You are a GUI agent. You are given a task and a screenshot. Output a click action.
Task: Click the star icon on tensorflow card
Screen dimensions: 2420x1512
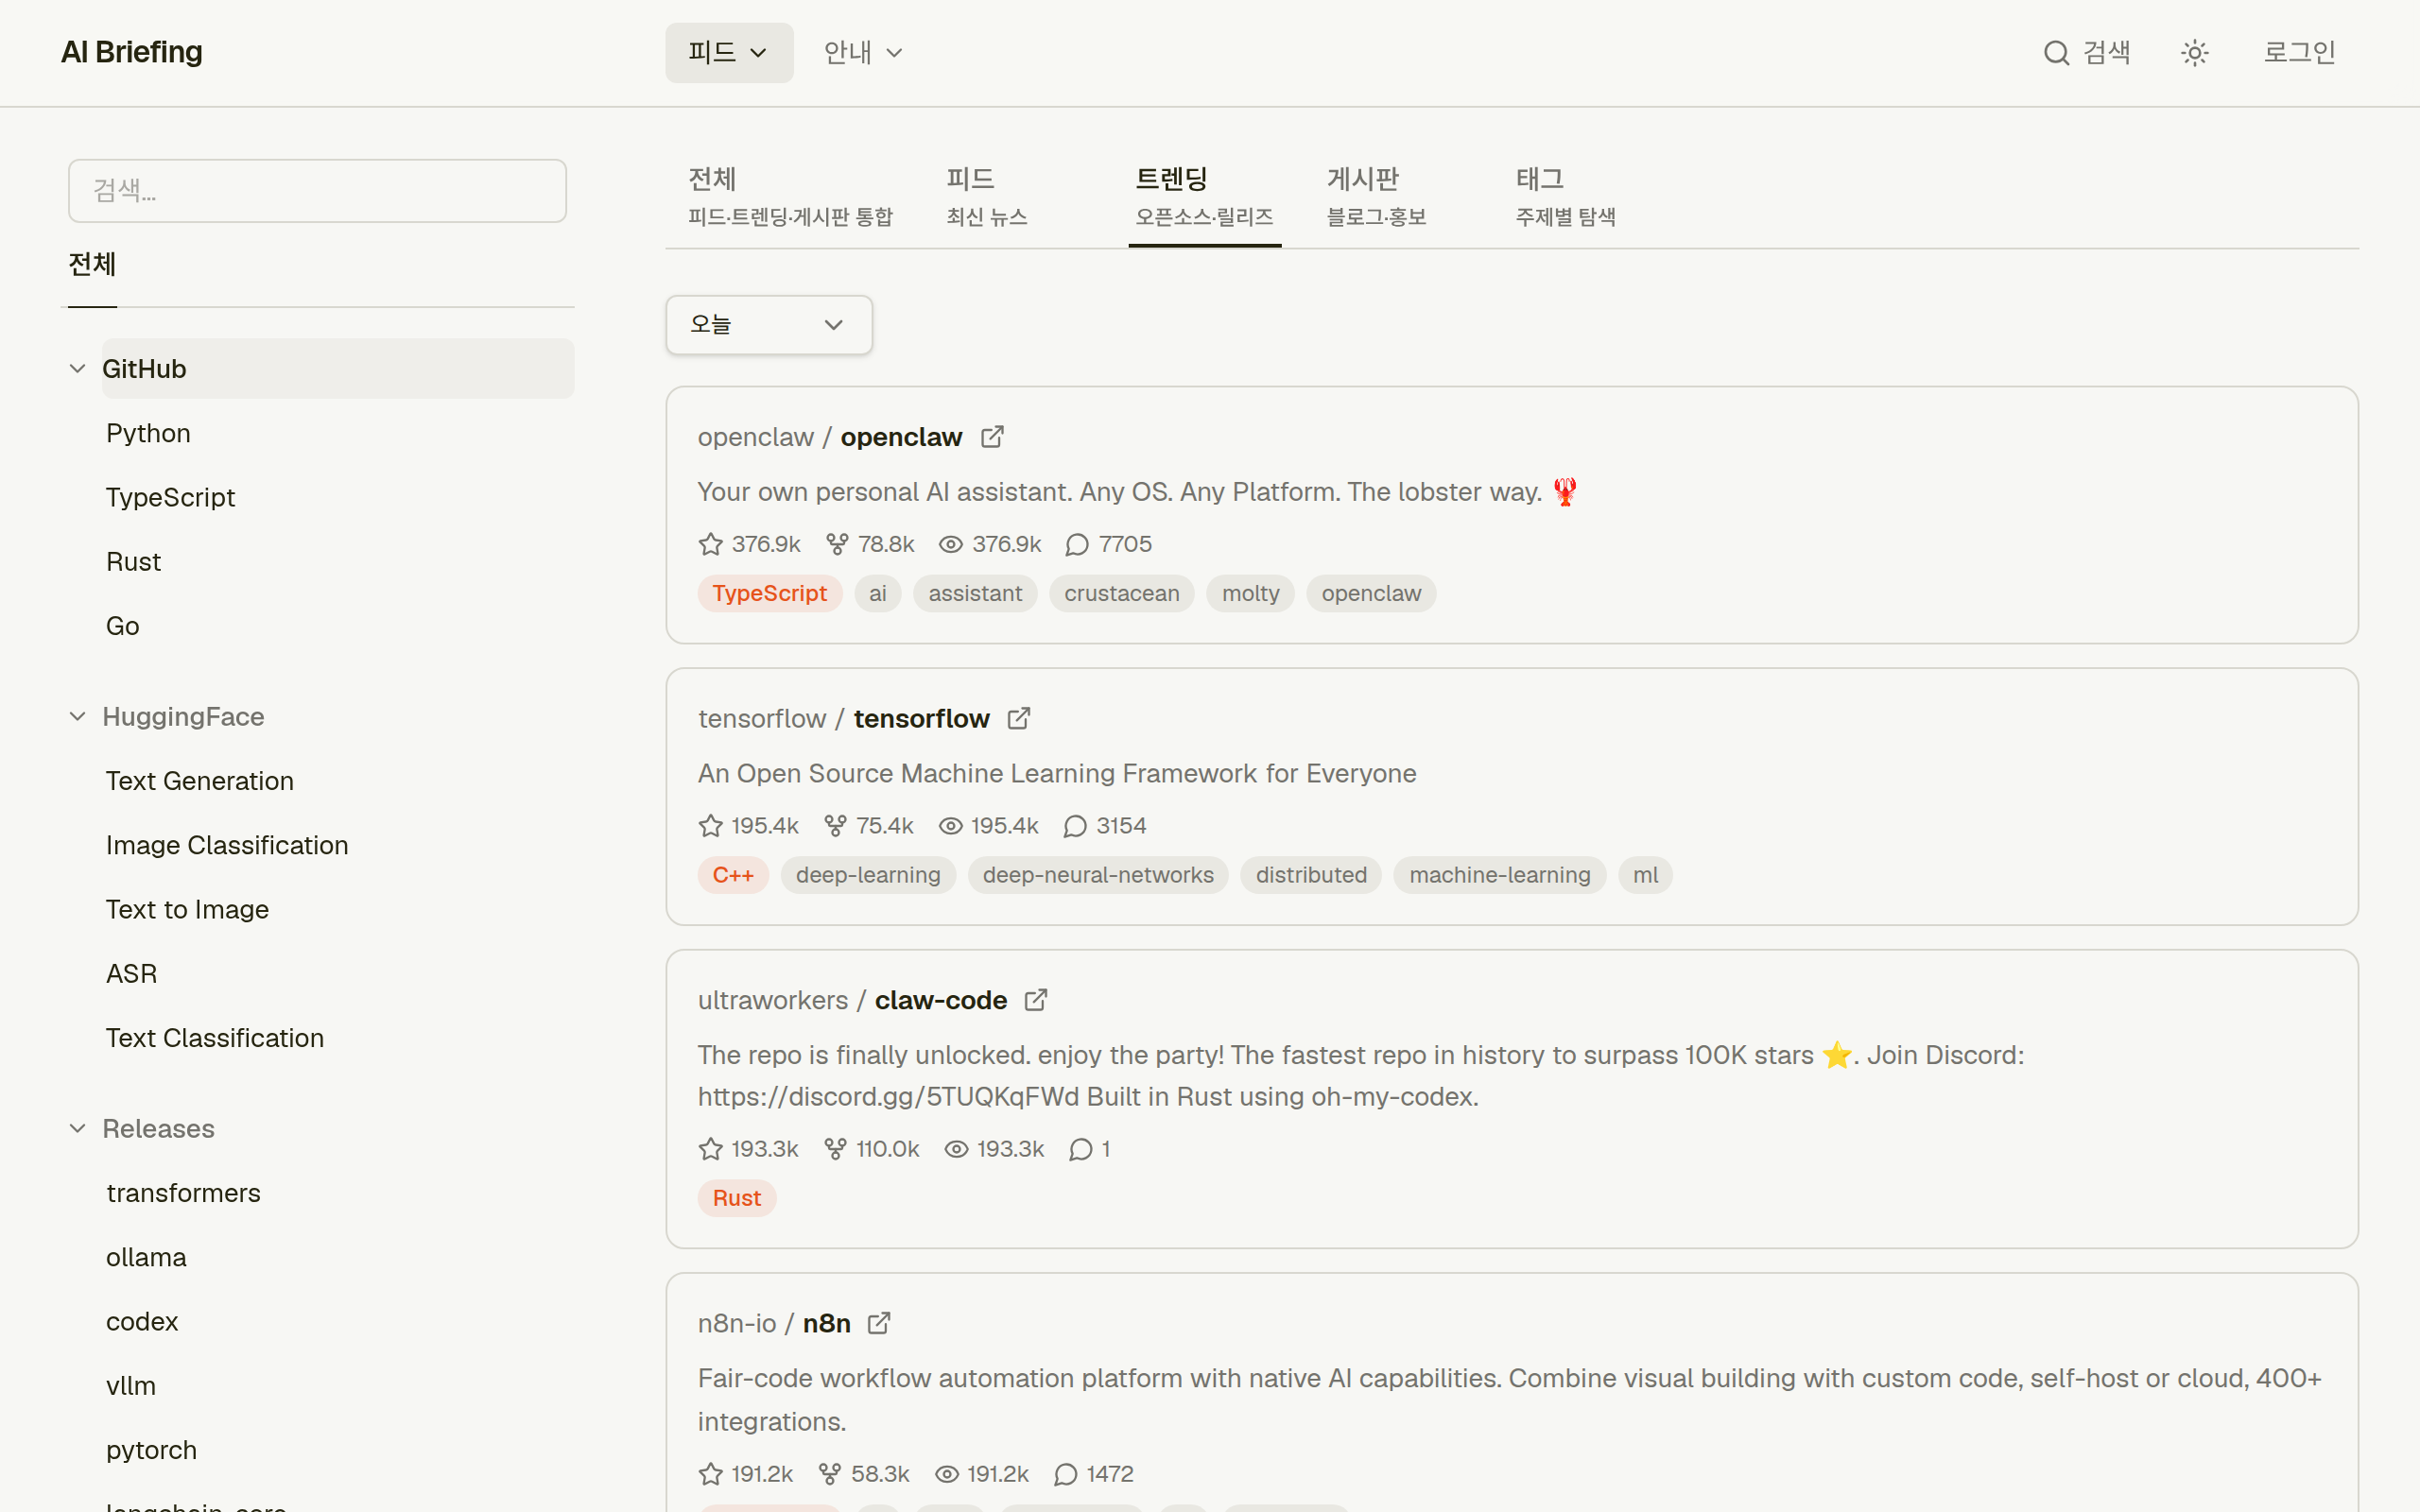(710, 825)
